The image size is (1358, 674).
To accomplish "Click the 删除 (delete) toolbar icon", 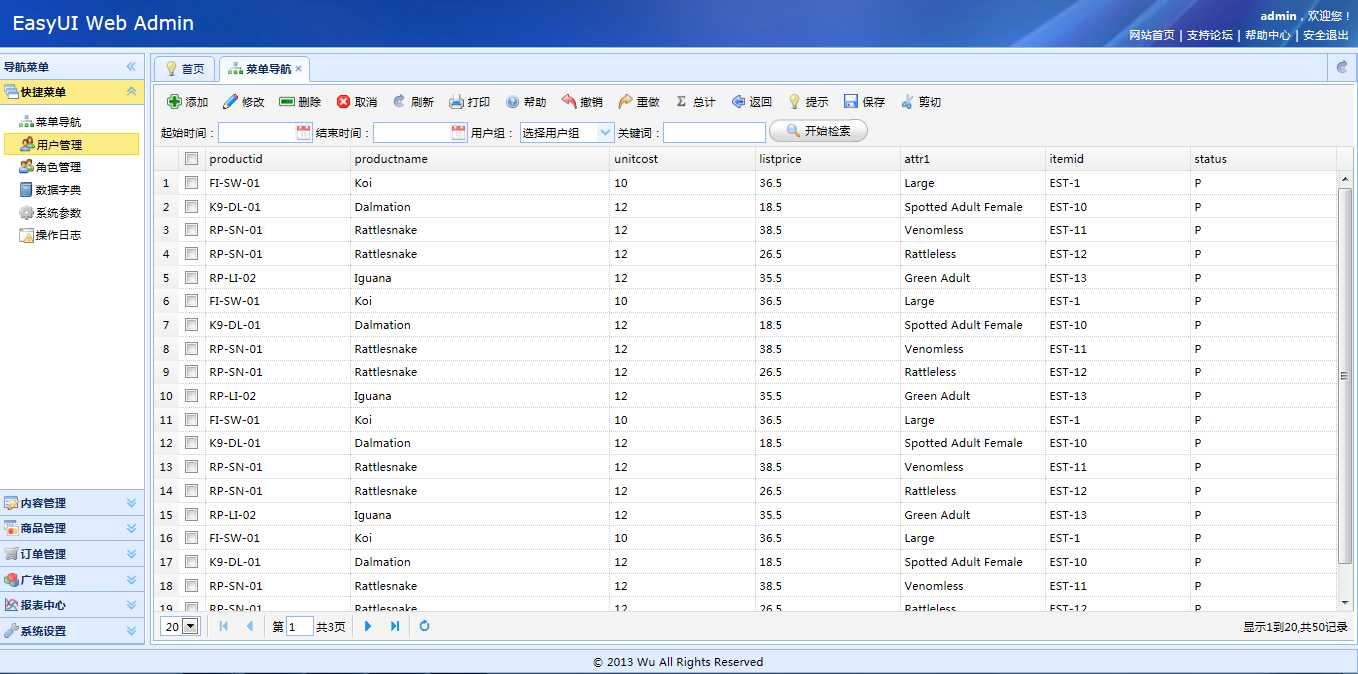I will (286, 102).
